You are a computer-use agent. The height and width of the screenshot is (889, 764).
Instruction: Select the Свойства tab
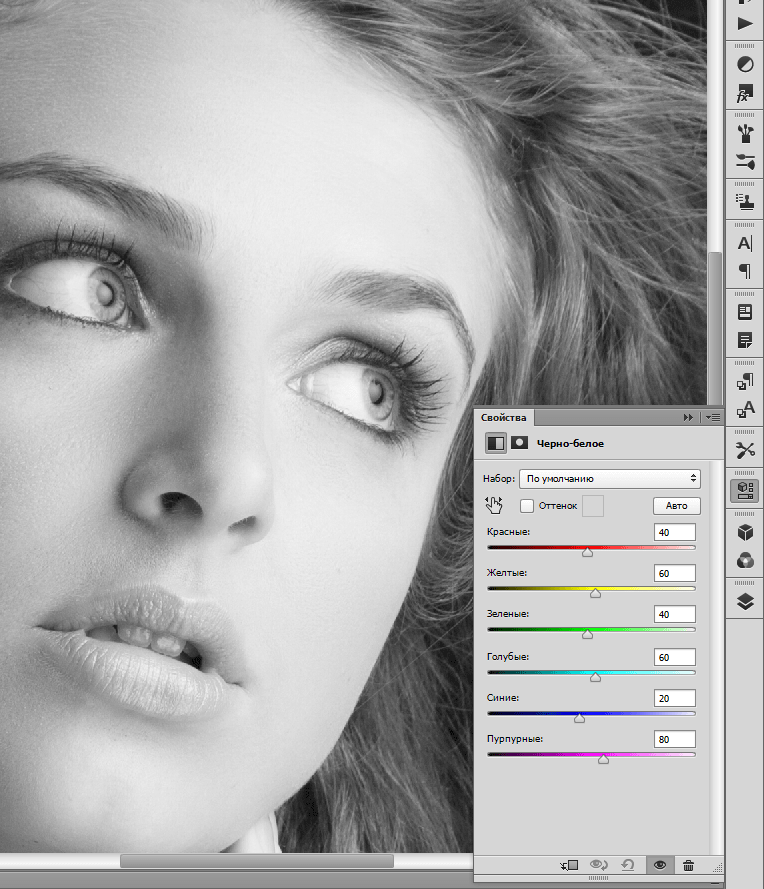point(503,418)
